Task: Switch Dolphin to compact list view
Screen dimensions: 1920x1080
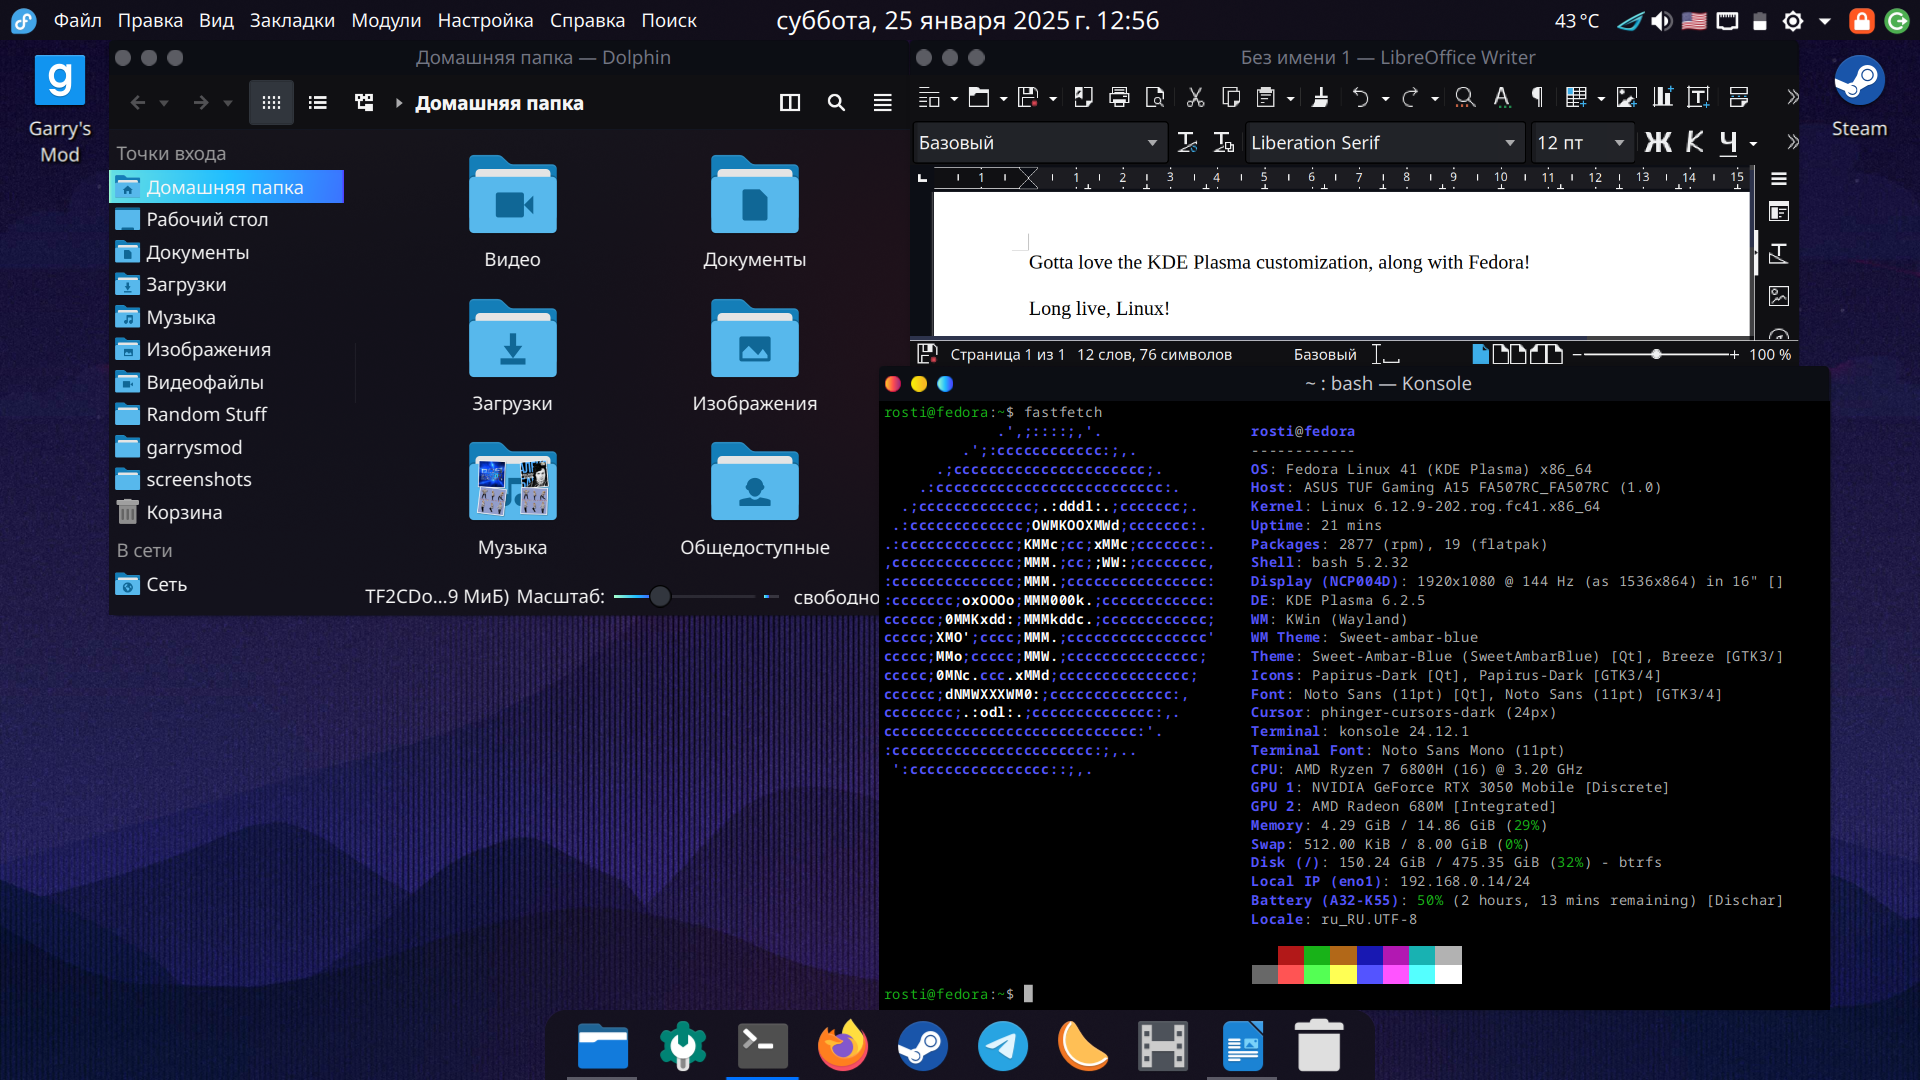Action: click(318, 102)
